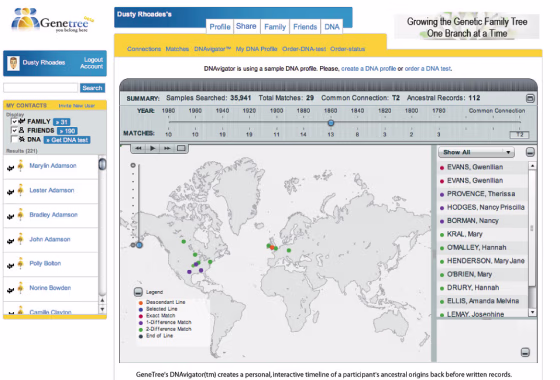560x380 pixels.
Task: Click names list scroll up arrow
Action: (x=532, y=166)
